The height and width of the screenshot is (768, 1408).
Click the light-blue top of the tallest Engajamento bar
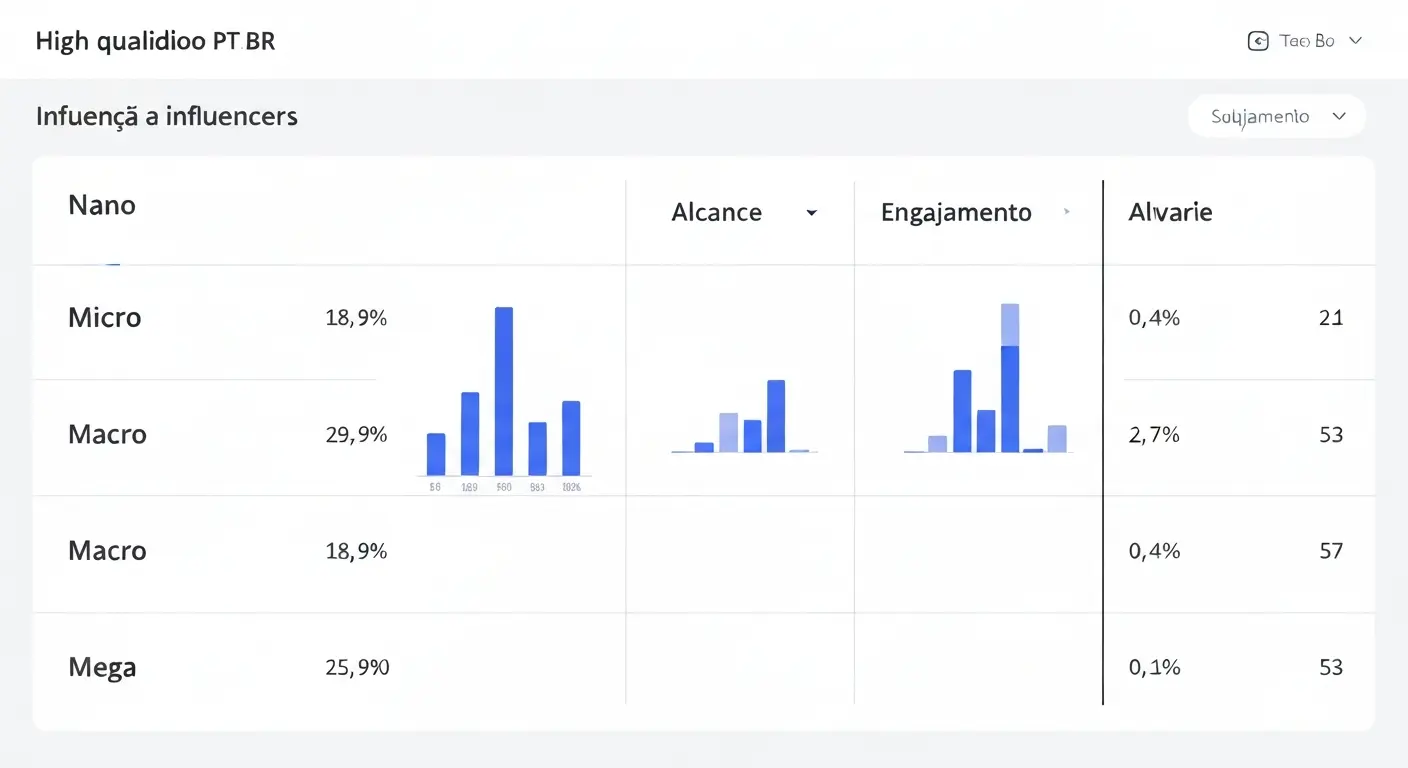pos(1010,324)
